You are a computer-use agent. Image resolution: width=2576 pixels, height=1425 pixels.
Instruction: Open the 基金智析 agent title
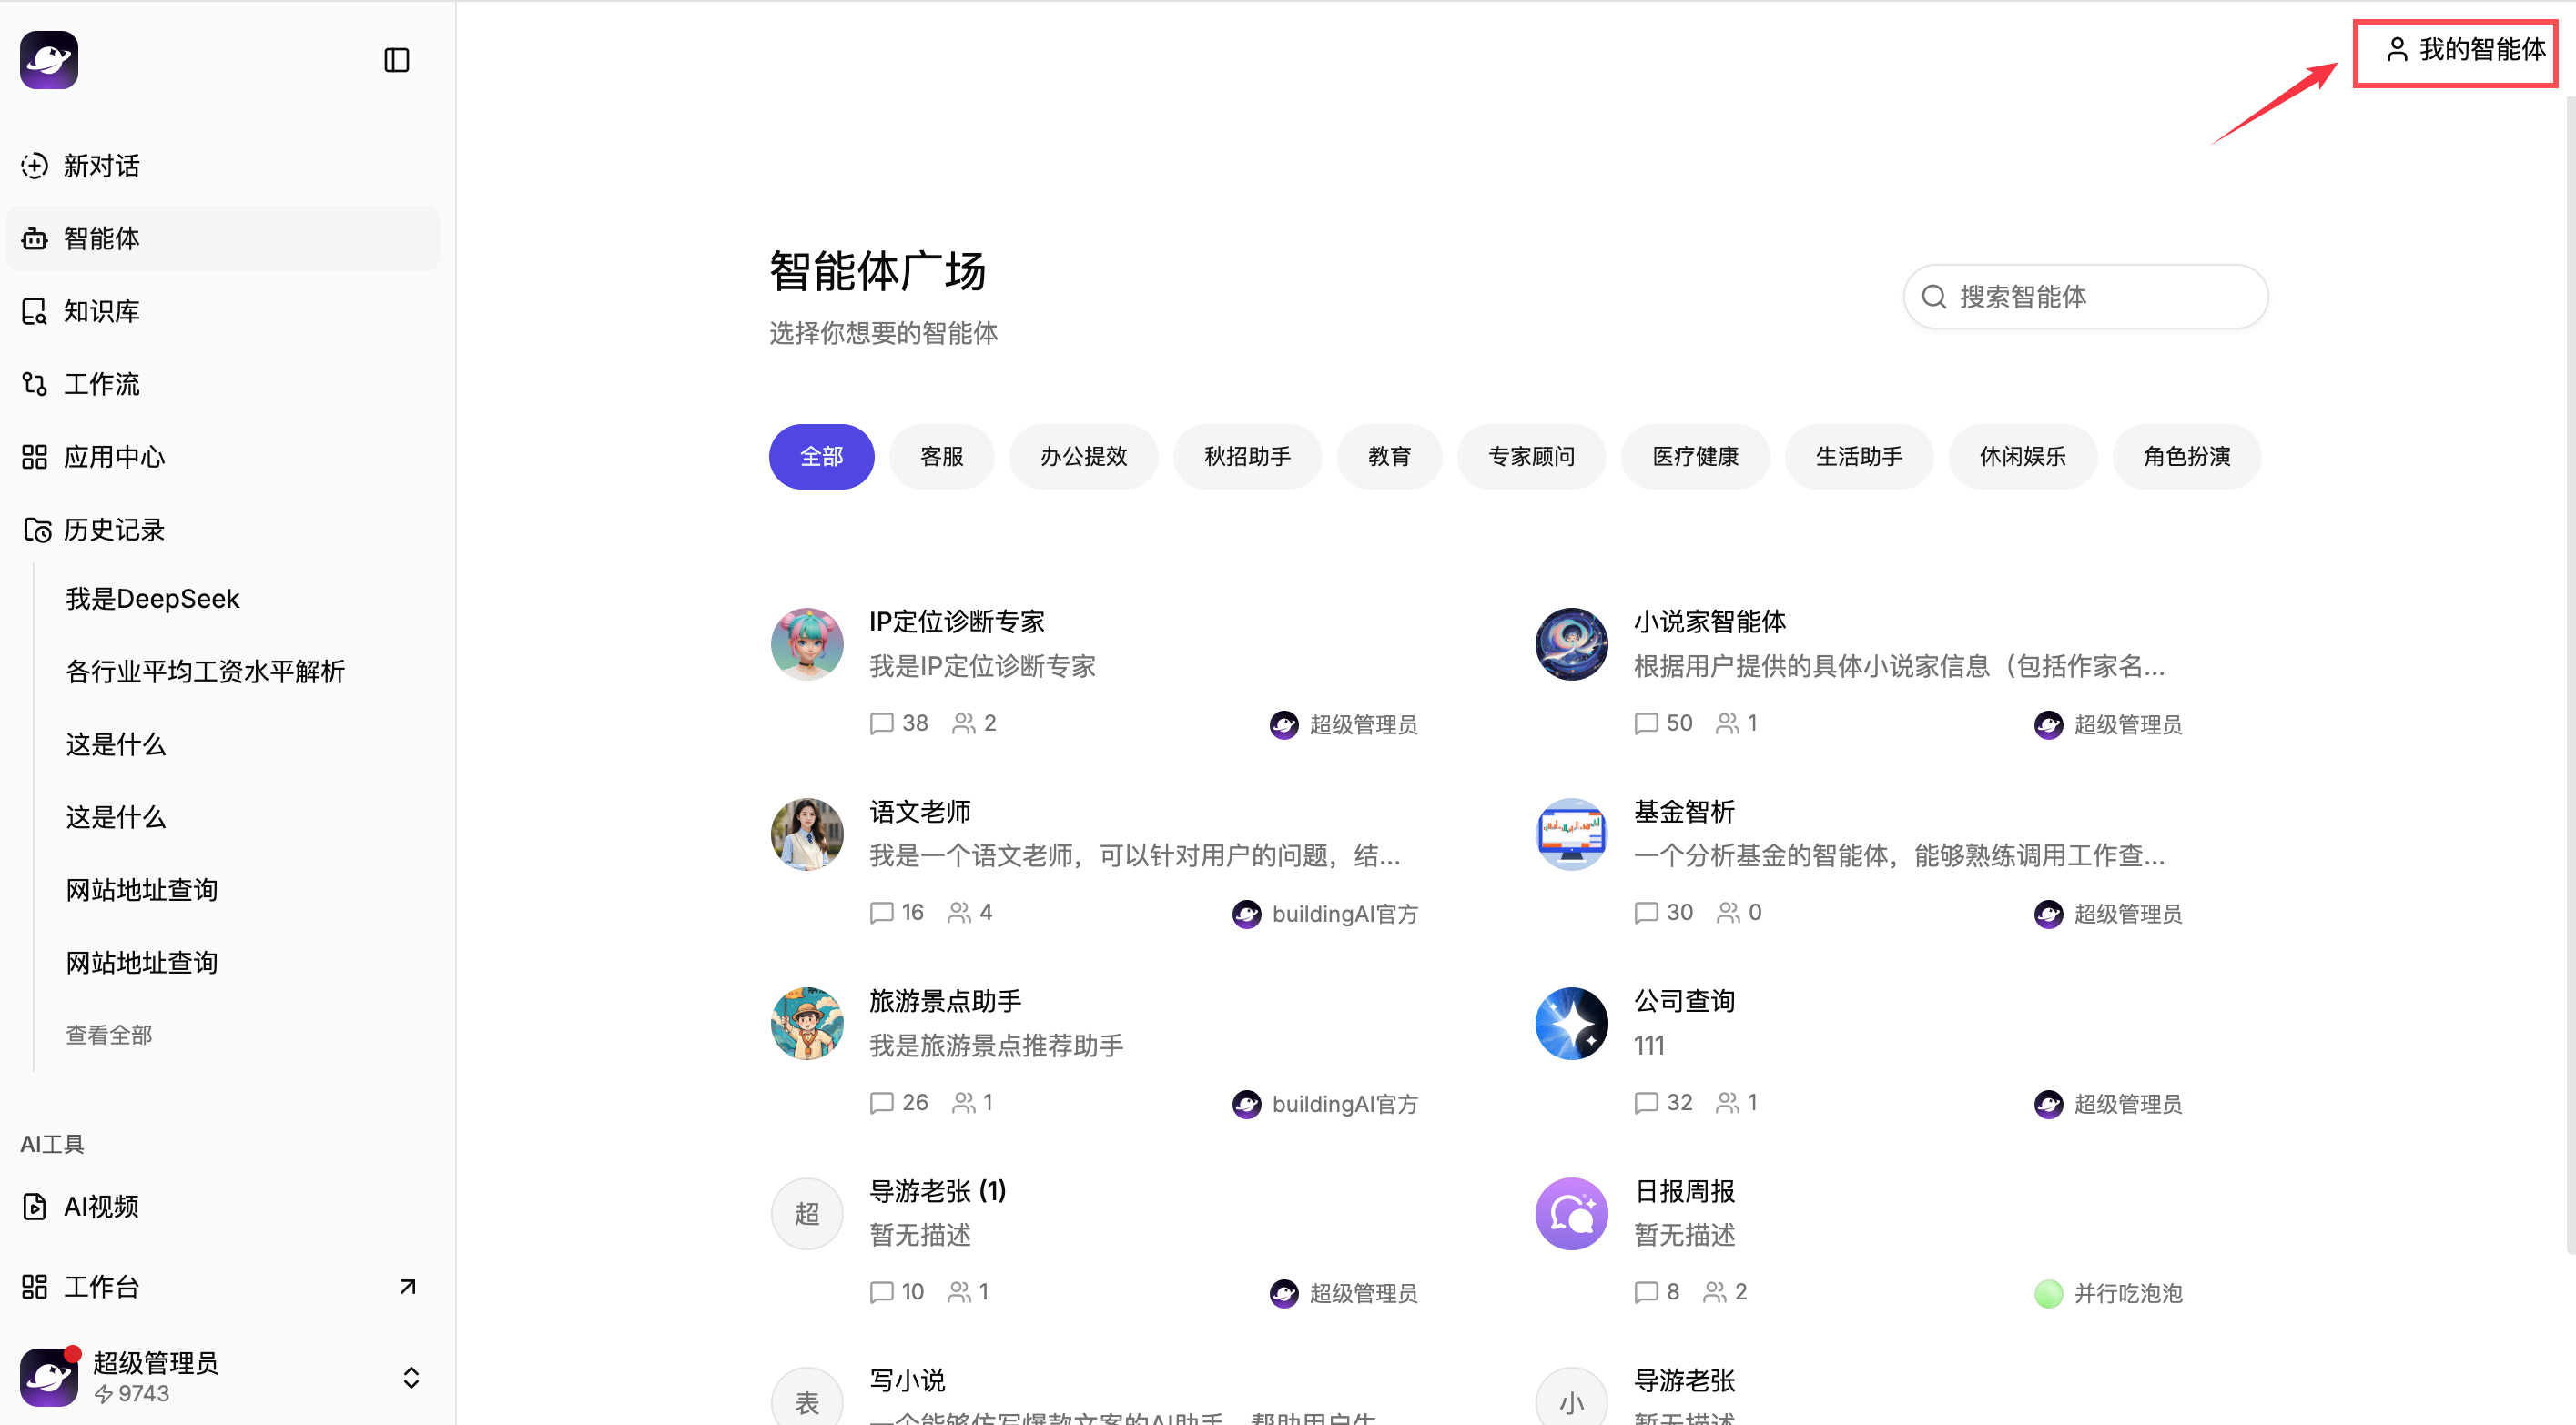tap(1684, 812)
